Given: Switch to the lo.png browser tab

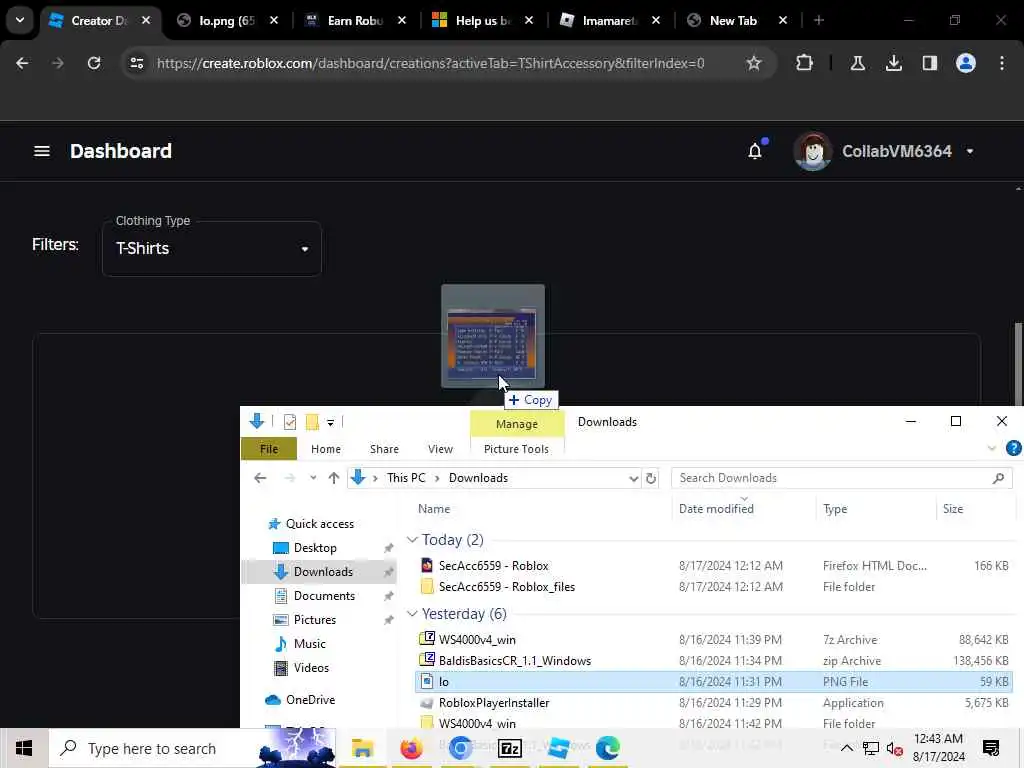Looking at the screenshot, I should 227,21.
